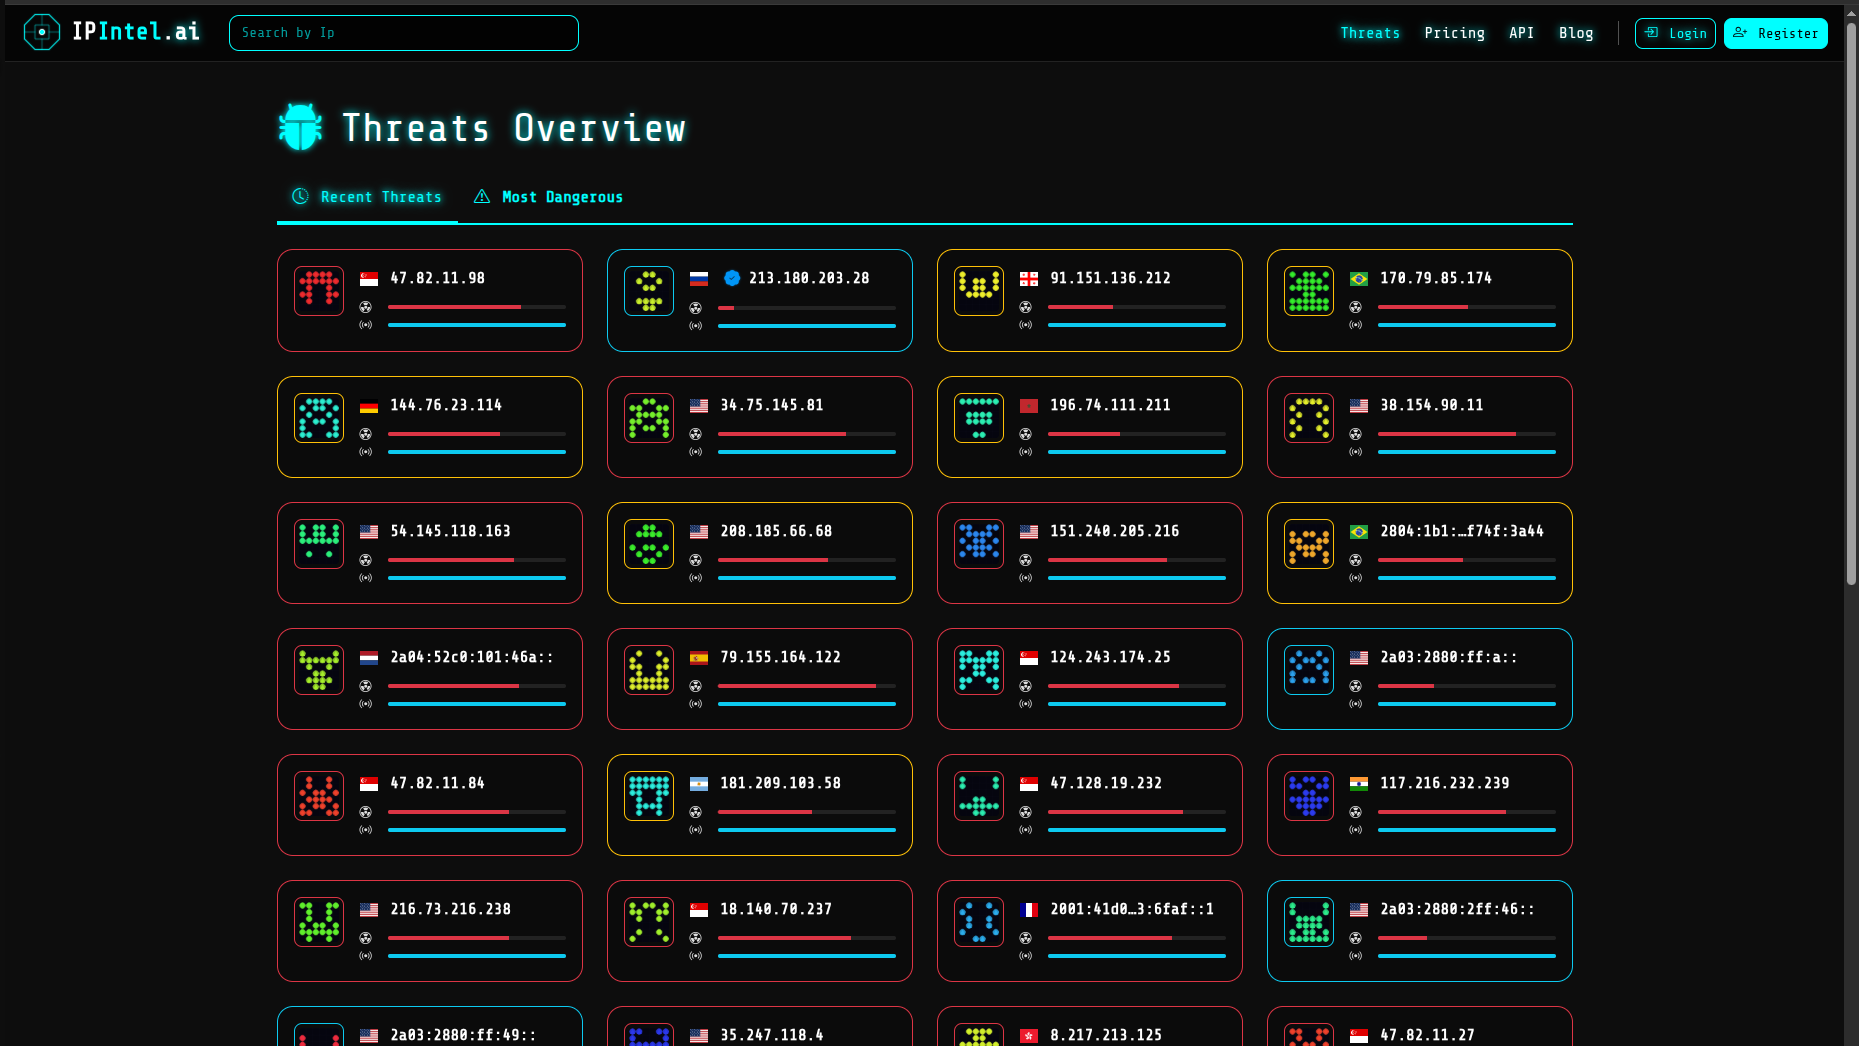
Task: Click the login arrow icon in Login button
Action: [x=1652, y=33]
